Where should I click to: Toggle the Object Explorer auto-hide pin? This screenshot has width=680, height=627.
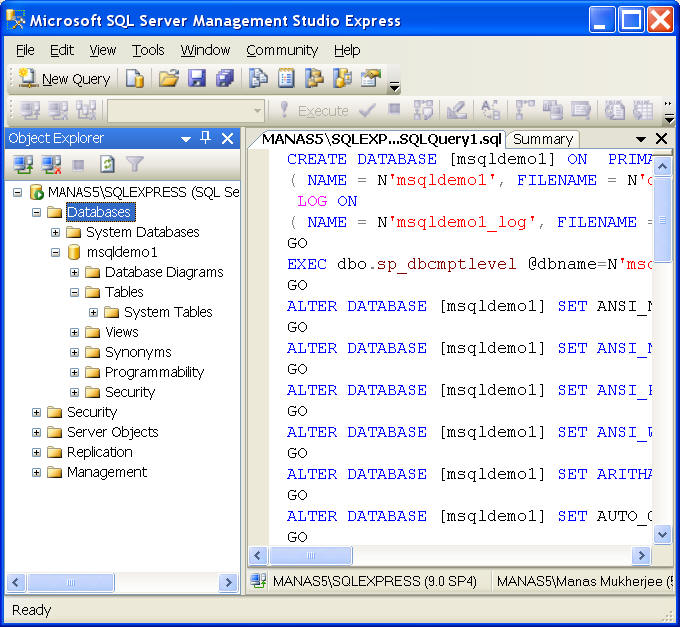pos(206,138)
